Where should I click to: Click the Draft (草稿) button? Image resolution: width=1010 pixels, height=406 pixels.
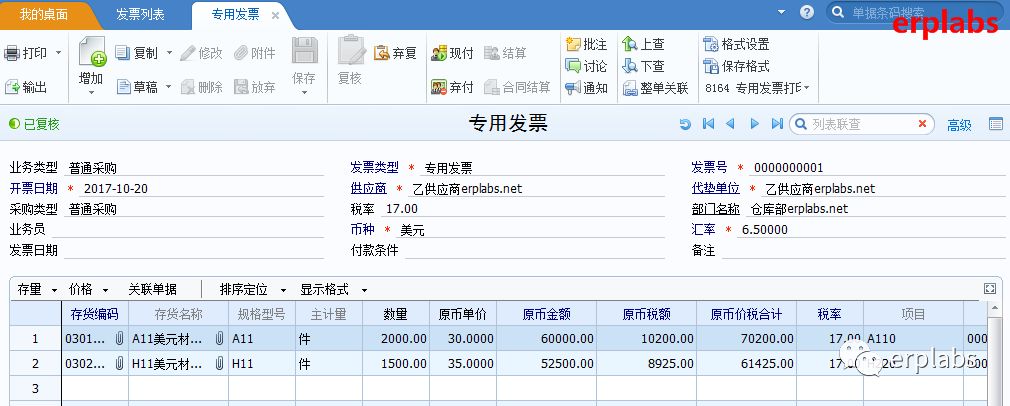pyautogui.click(x=136, y=87)
